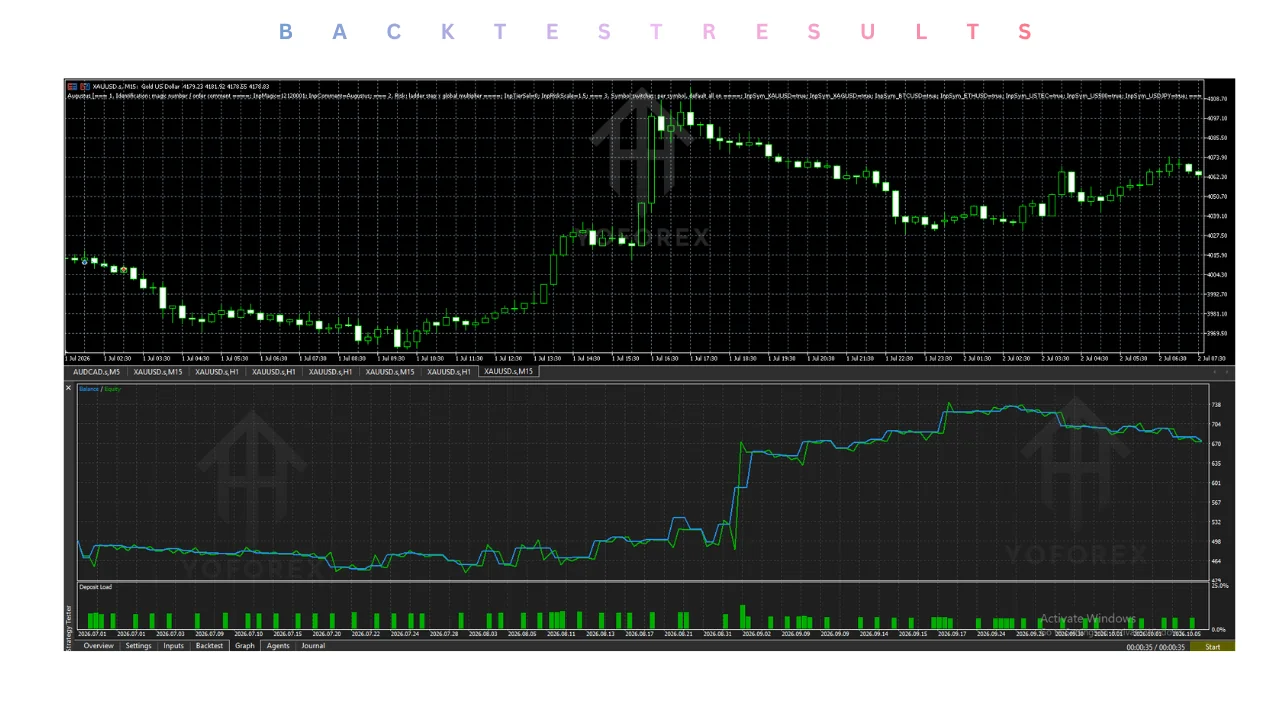Open the Agents tab
Viewport: 1280px width, 720px height.
pos(278,646)
